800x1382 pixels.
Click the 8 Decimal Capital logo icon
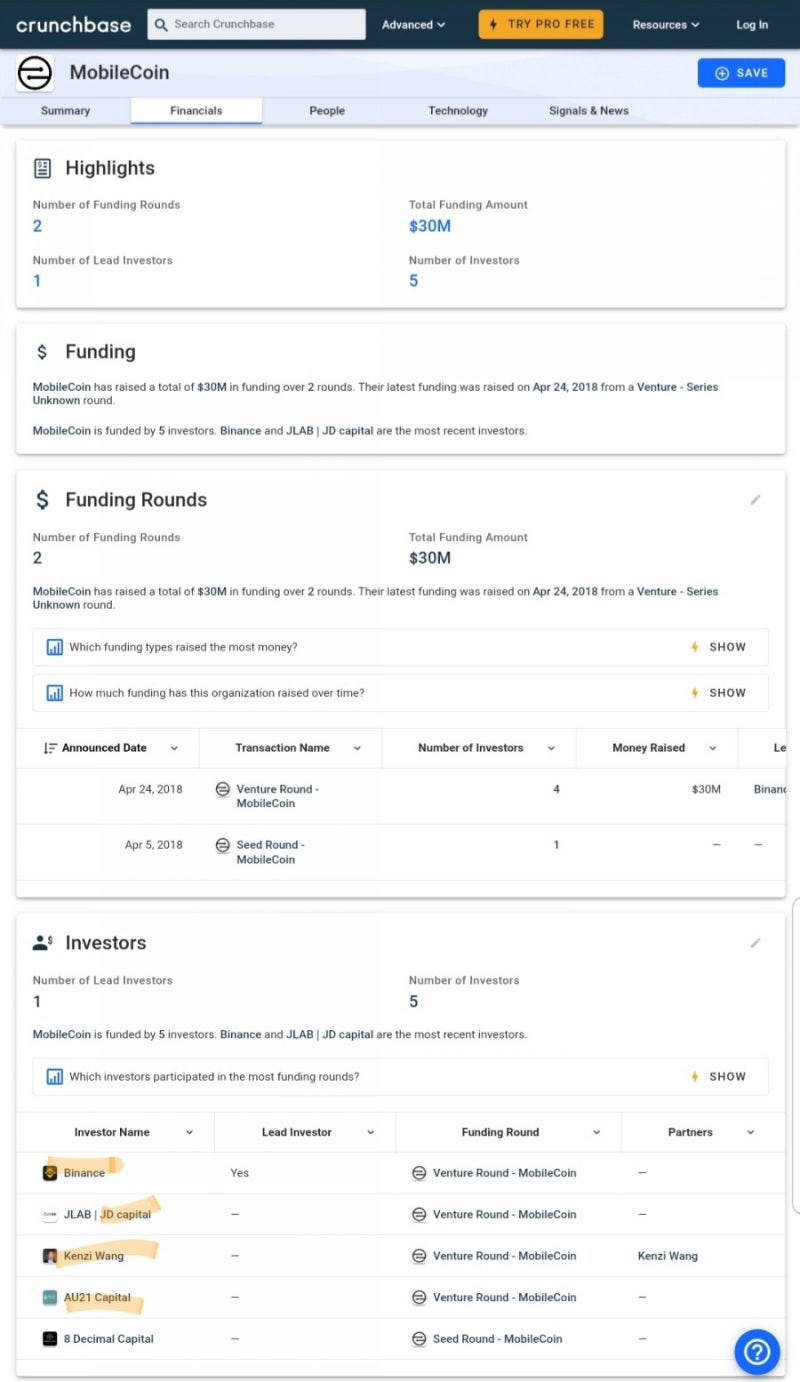click(x=50, y=1339)
